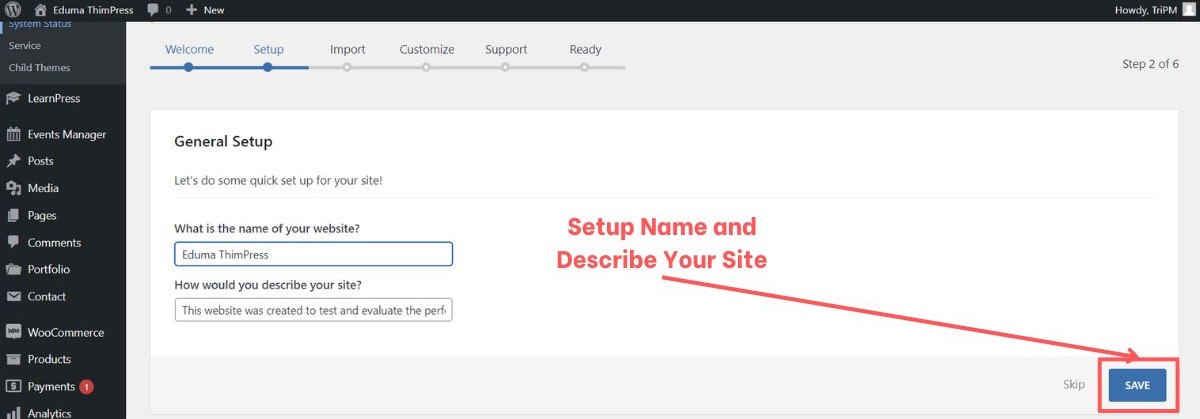Open Howdy, TriPM account menu
1200x419 pixels.
(1145, 10)
